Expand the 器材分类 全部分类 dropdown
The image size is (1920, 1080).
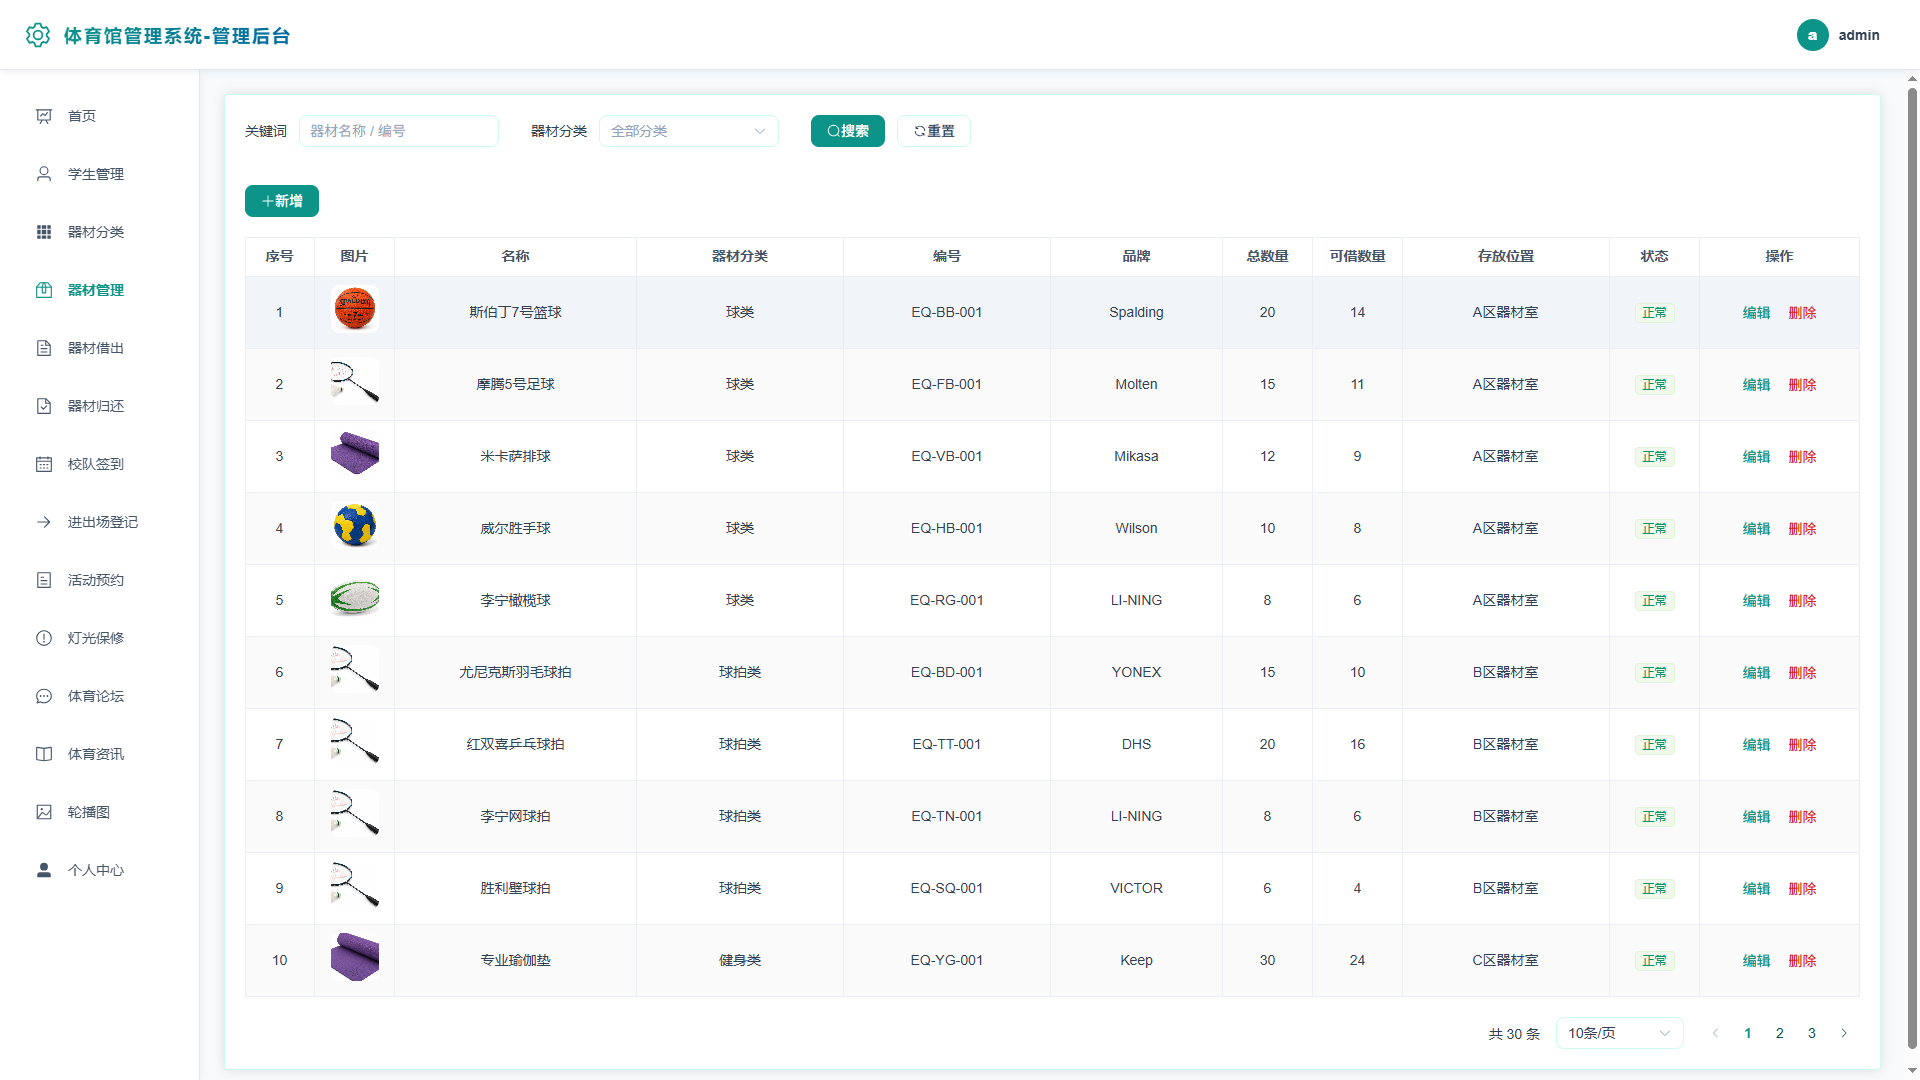689,131
